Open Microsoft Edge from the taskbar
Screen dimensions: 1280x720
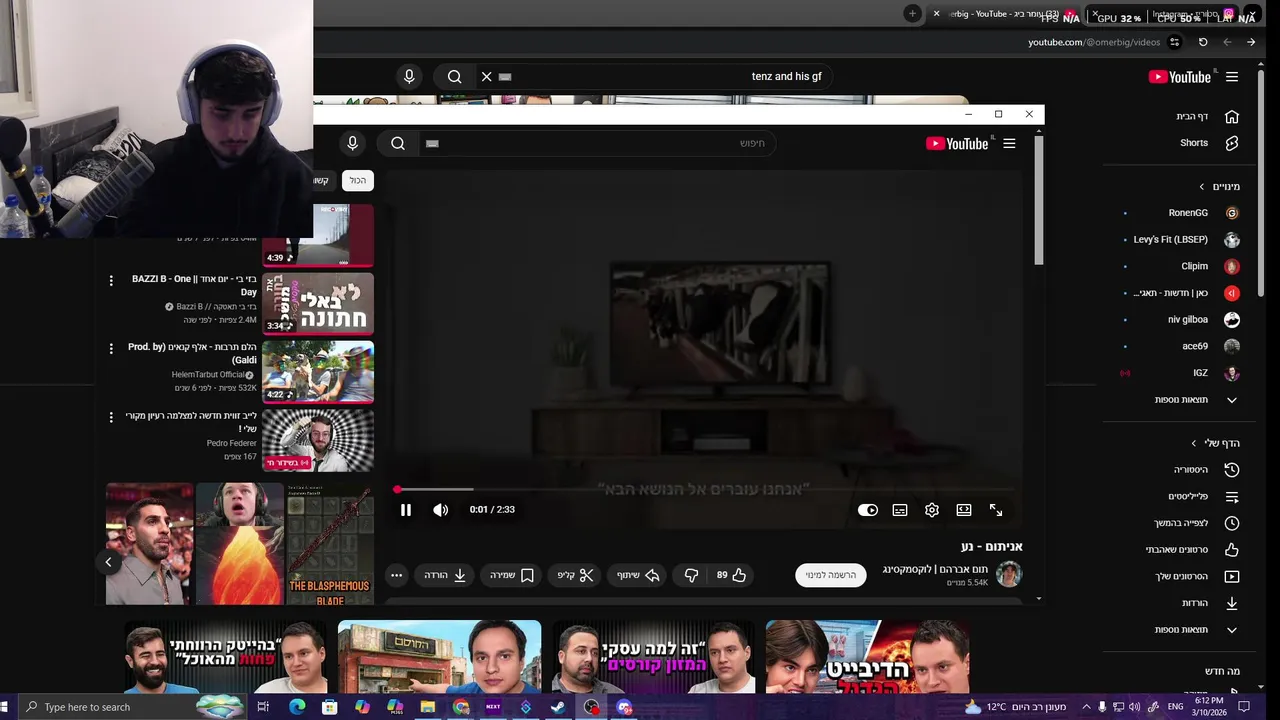297,707
